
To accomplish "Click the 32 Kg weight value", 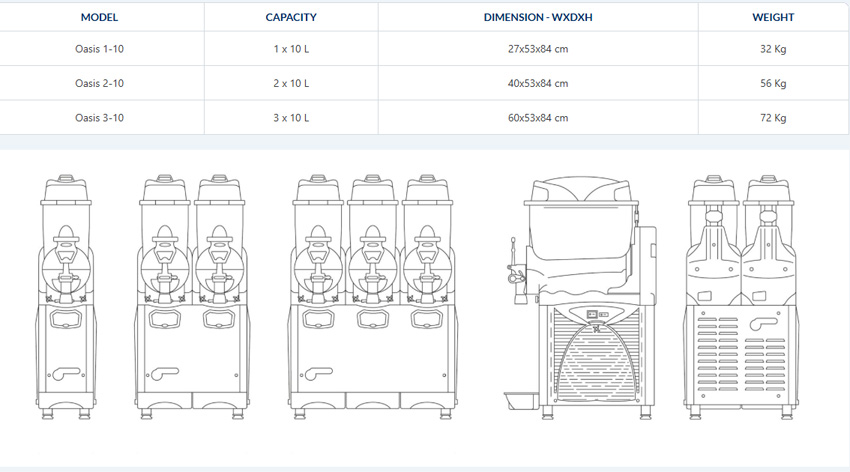I will coord(773,49).
